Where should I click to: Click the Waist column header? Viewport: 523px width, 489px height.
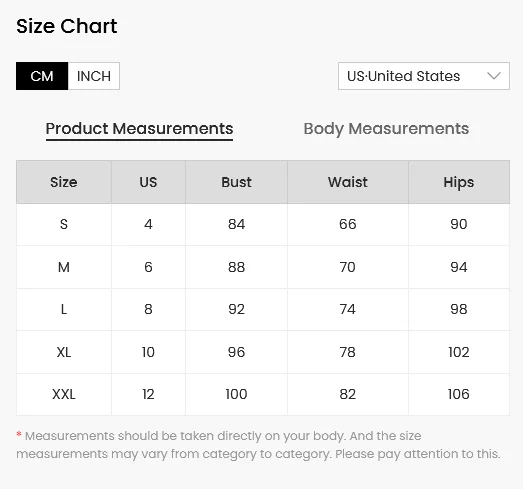[x=348, y=182]
